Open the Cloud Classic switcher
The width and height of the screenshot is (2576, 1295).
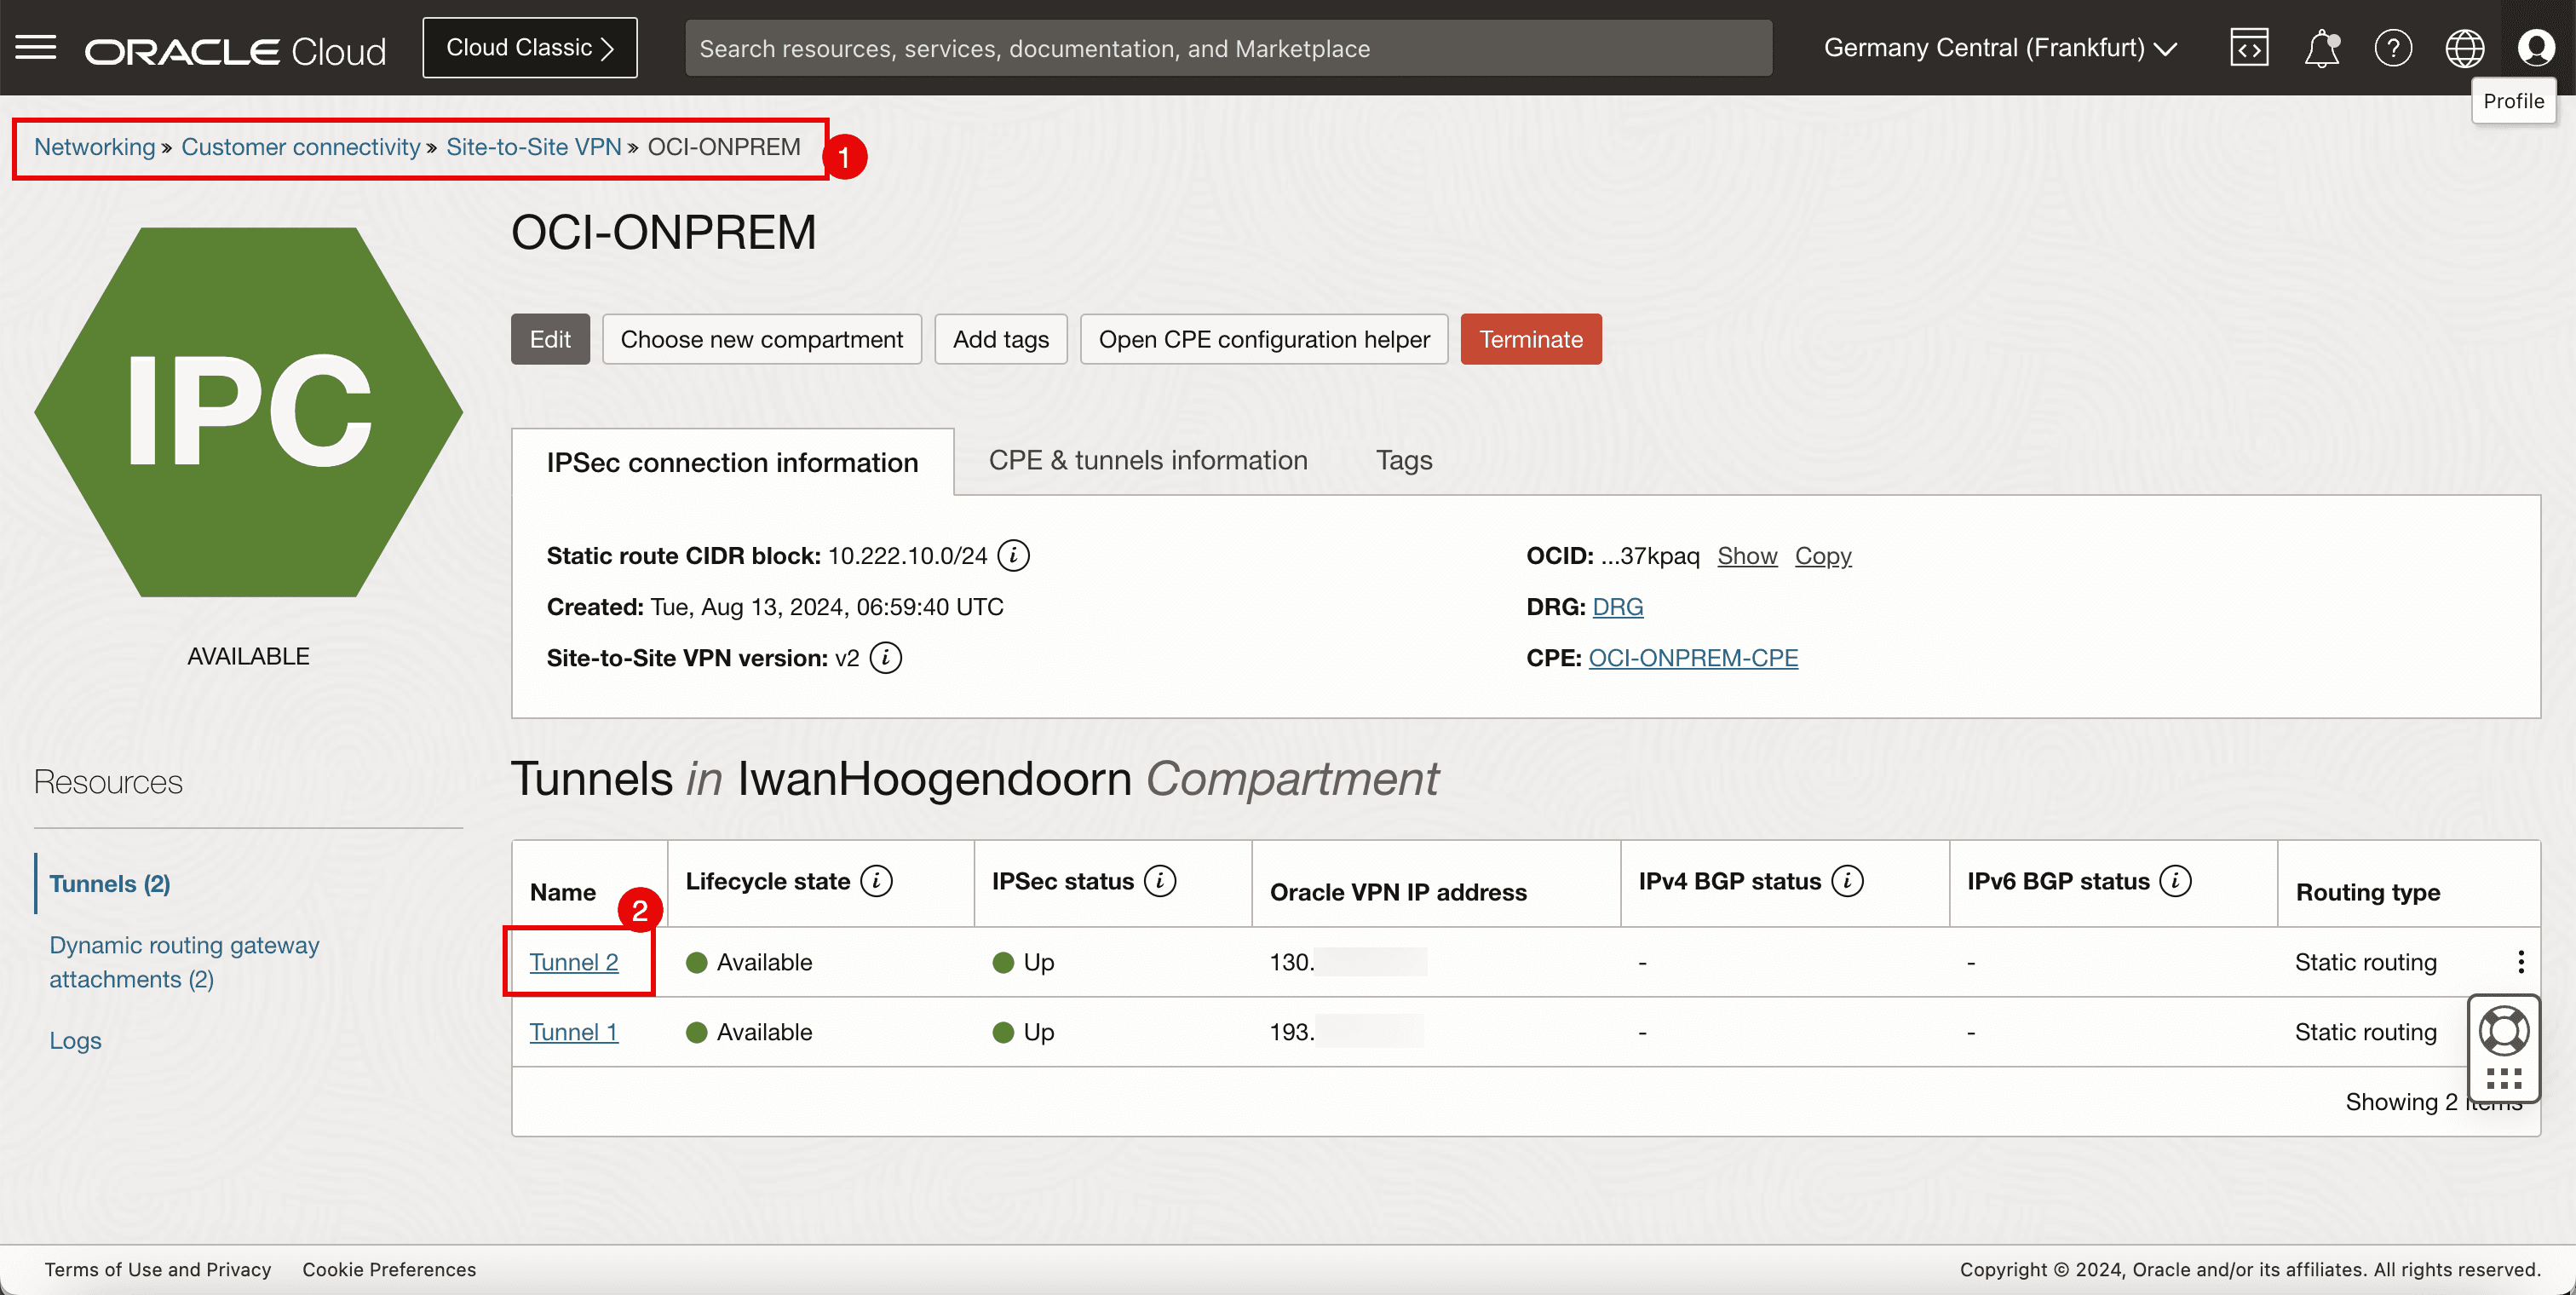coord(529,48)
